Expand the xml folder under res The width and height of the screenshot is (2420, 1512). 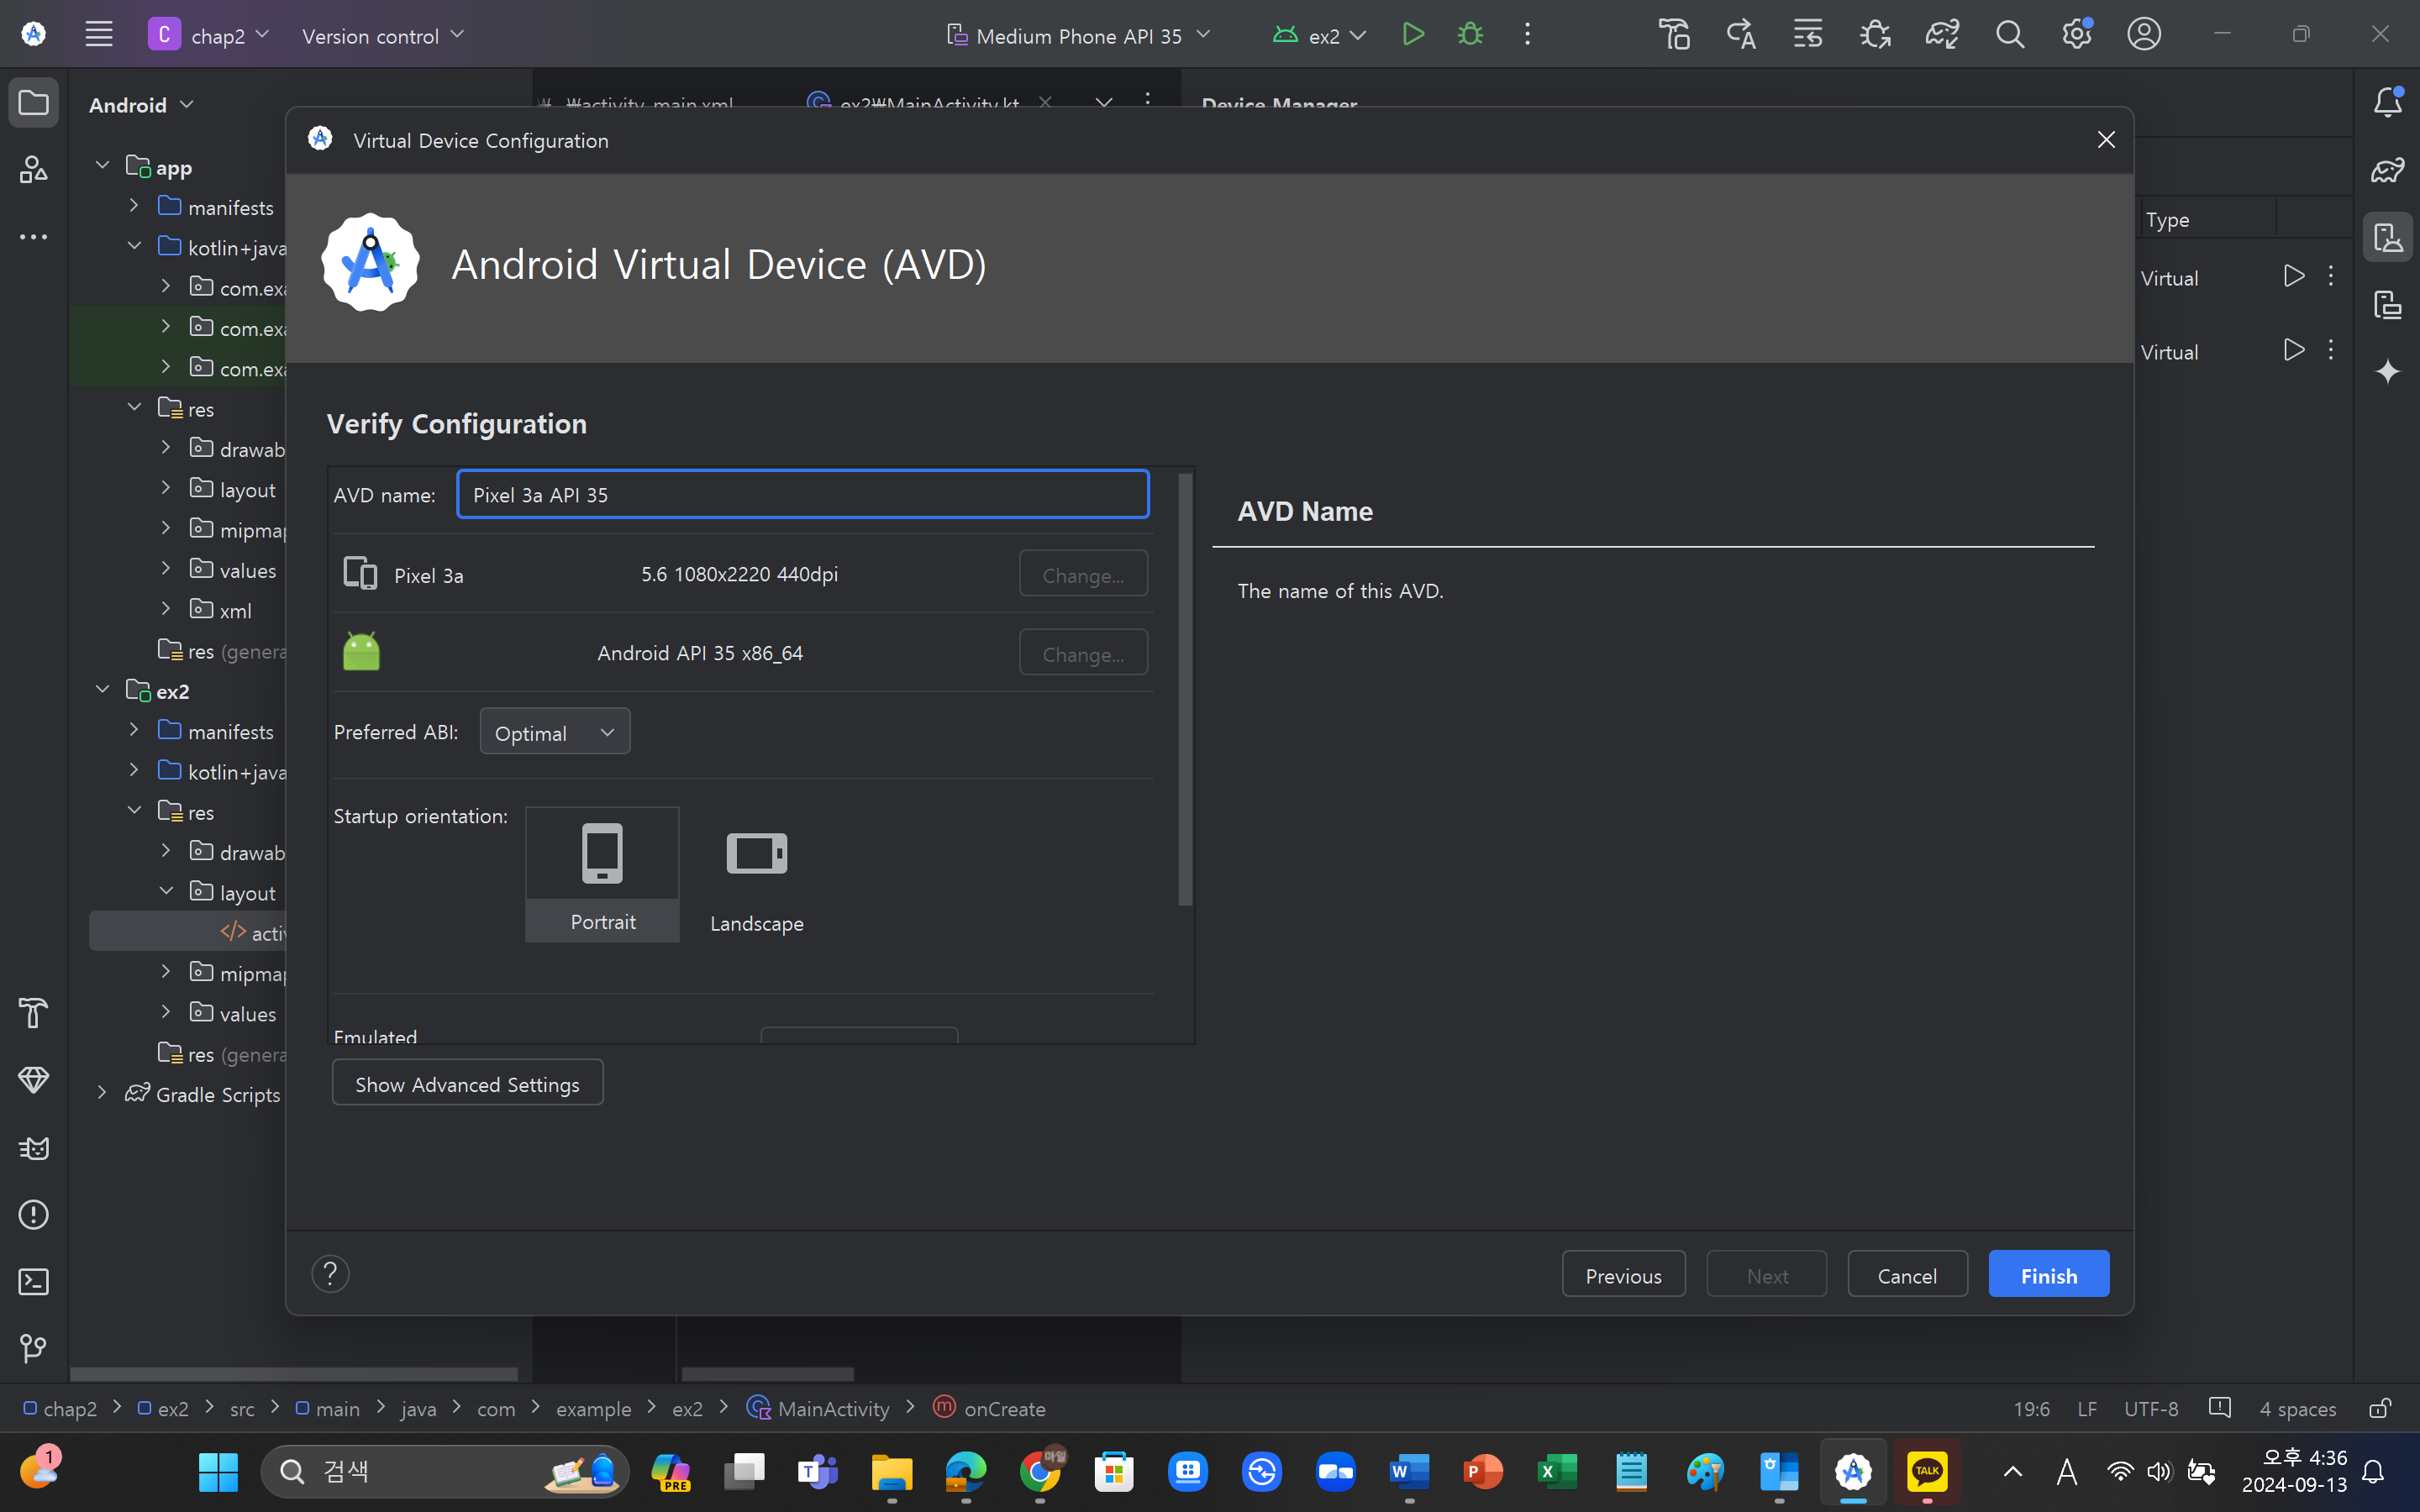(x=166, y=608)
